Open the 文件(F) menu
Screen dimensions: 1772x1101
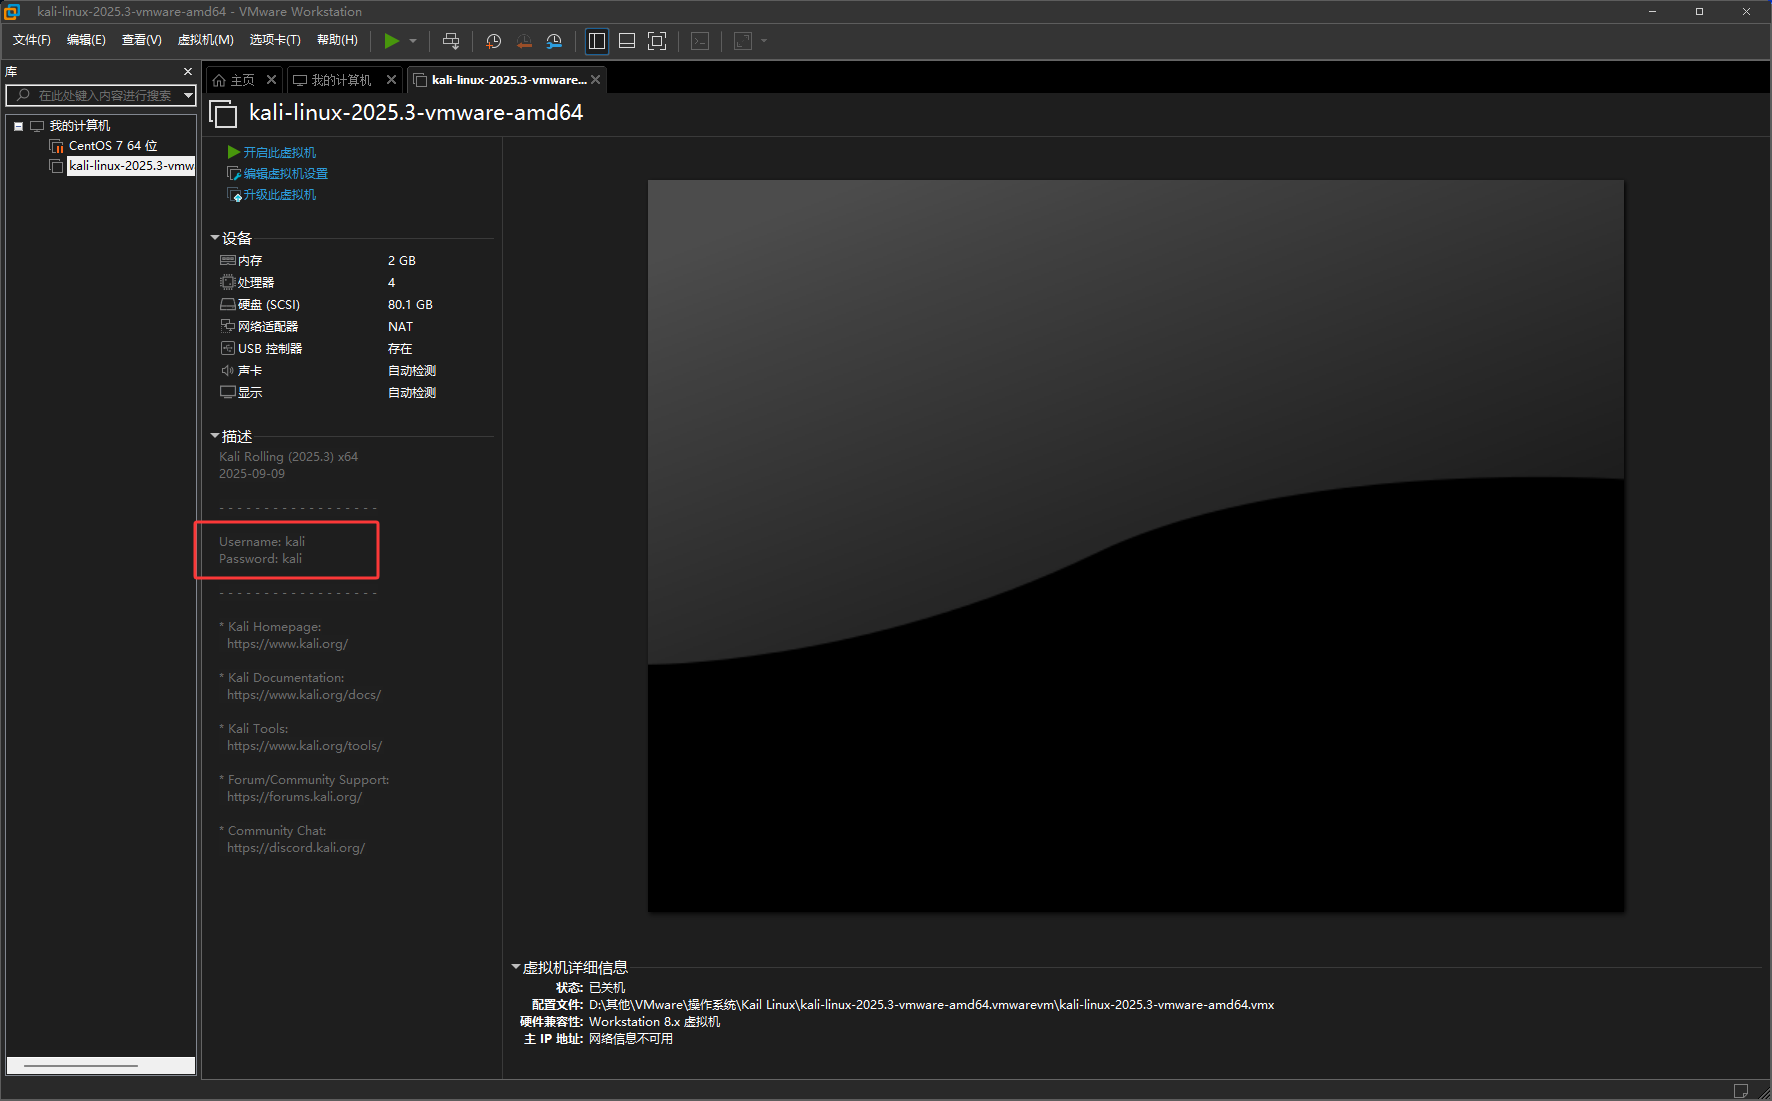tap(31, 40)
